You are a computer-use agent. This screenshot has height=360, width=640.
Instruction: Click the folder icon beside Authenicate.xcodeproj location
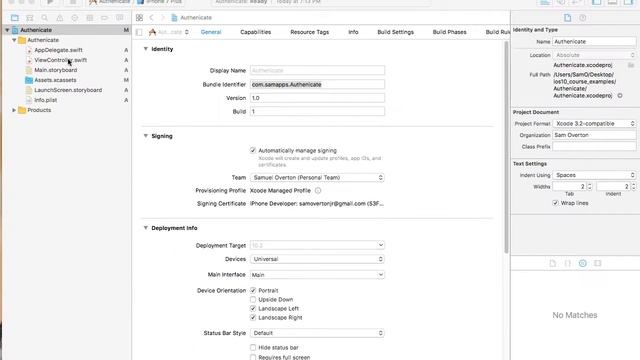[631, 65]
